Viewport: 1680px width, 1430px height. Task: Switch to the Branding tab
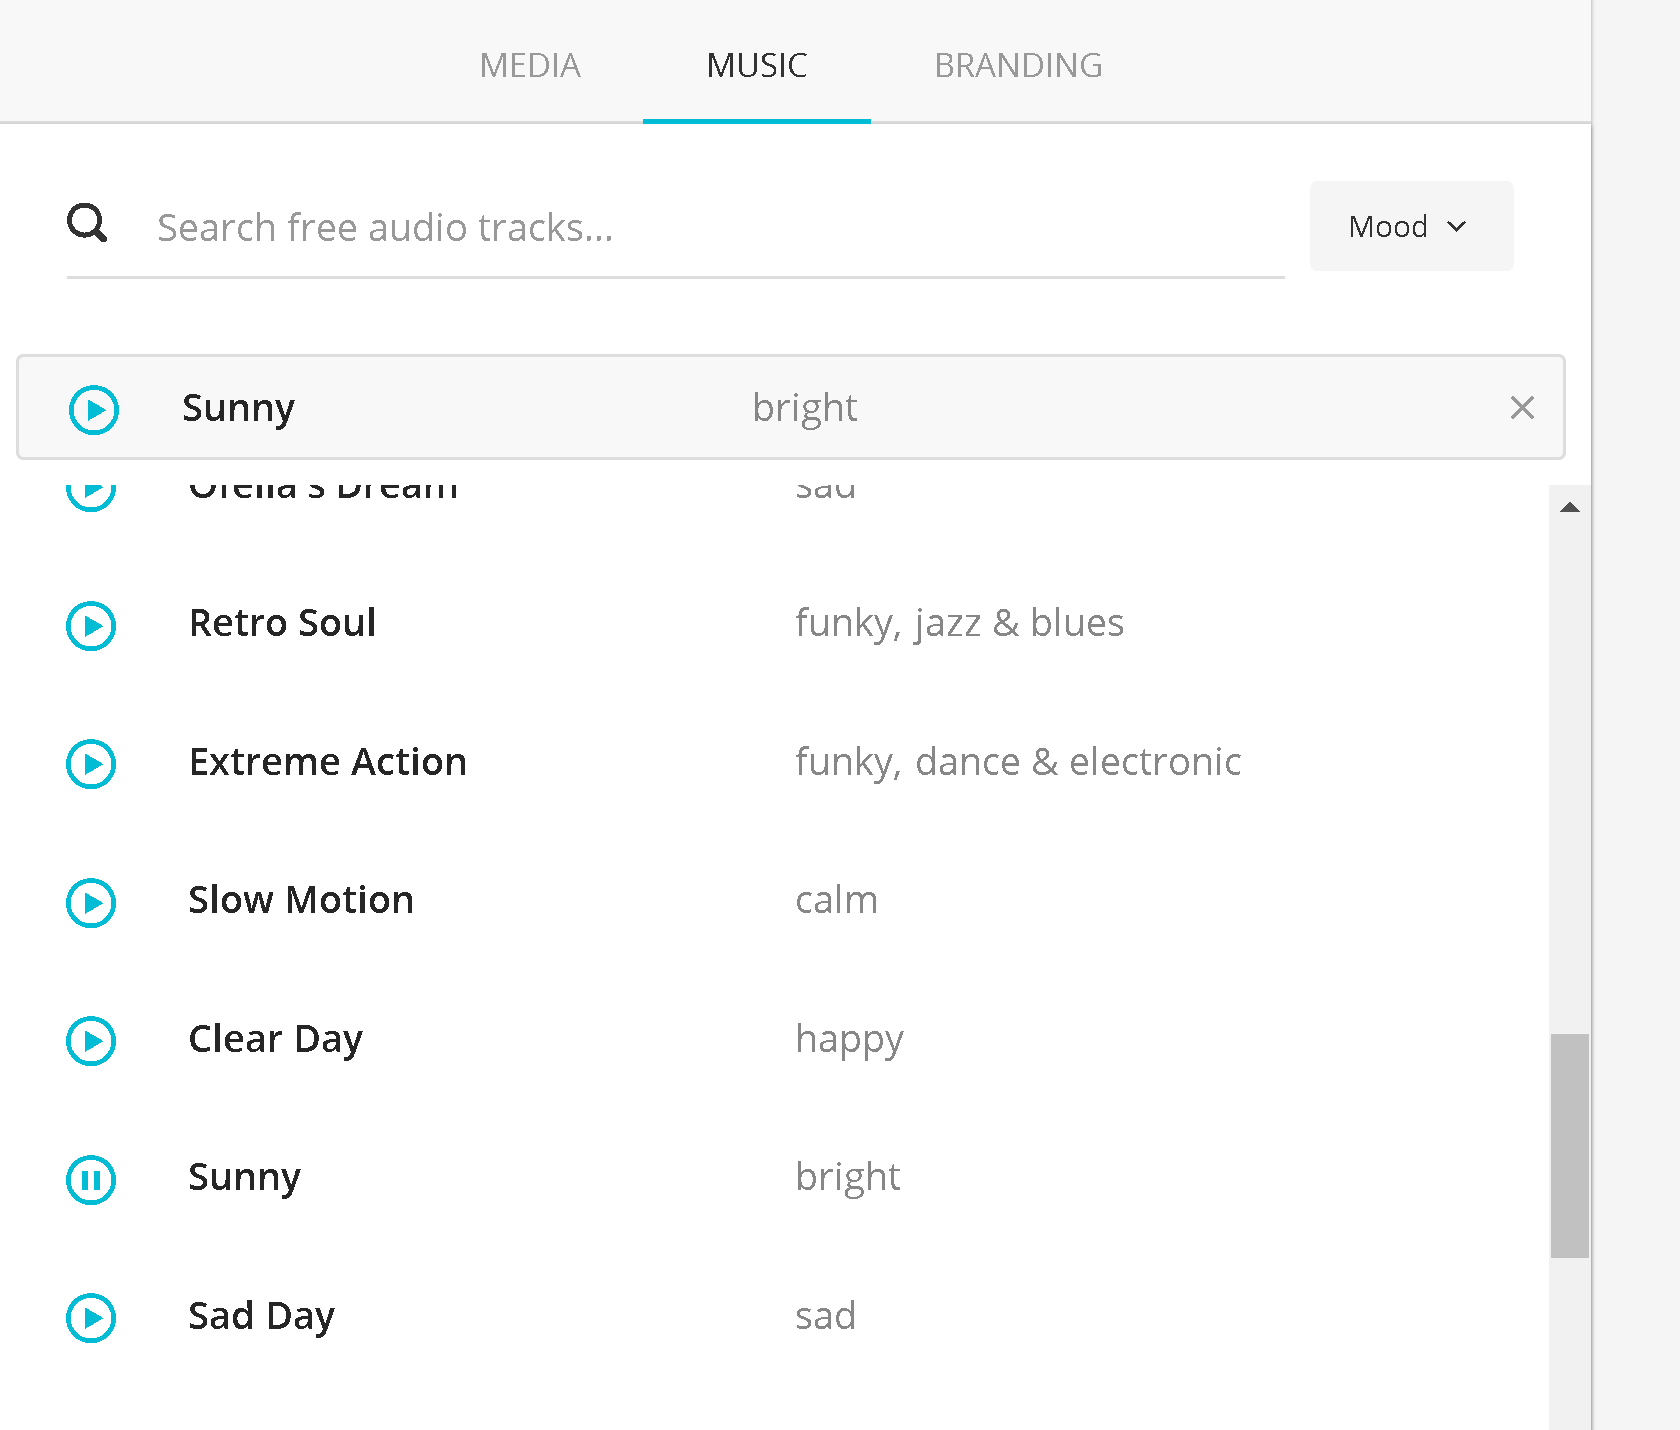[1018, 65]
